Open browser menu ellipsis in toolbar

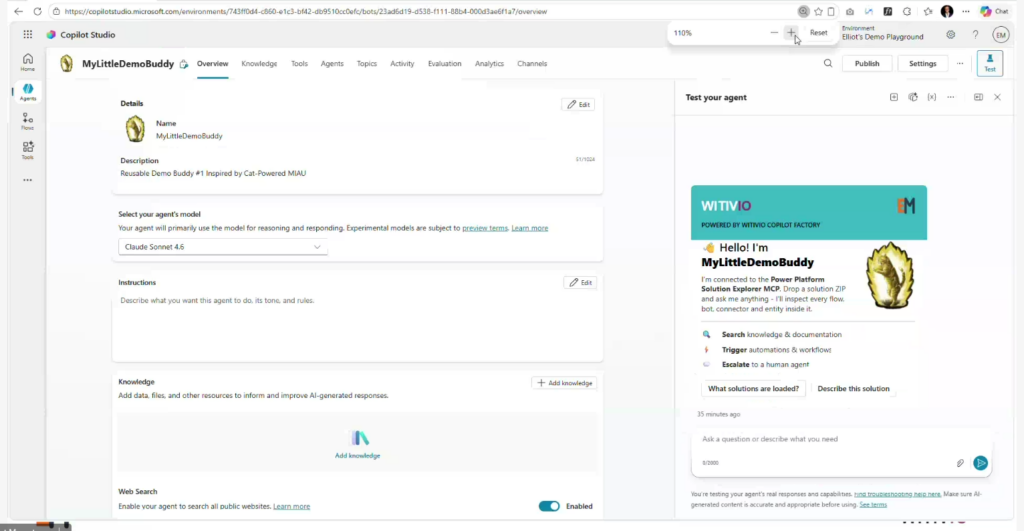click(965, 11)
